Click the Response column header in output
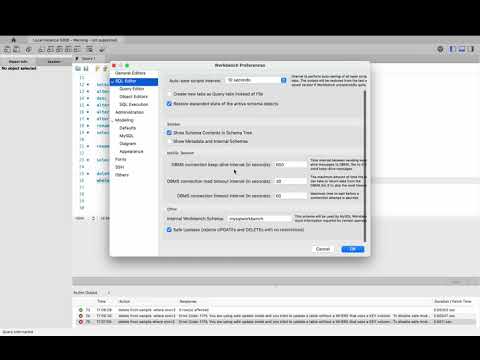This screenshot has height=360, width=480. click(188, 301)
